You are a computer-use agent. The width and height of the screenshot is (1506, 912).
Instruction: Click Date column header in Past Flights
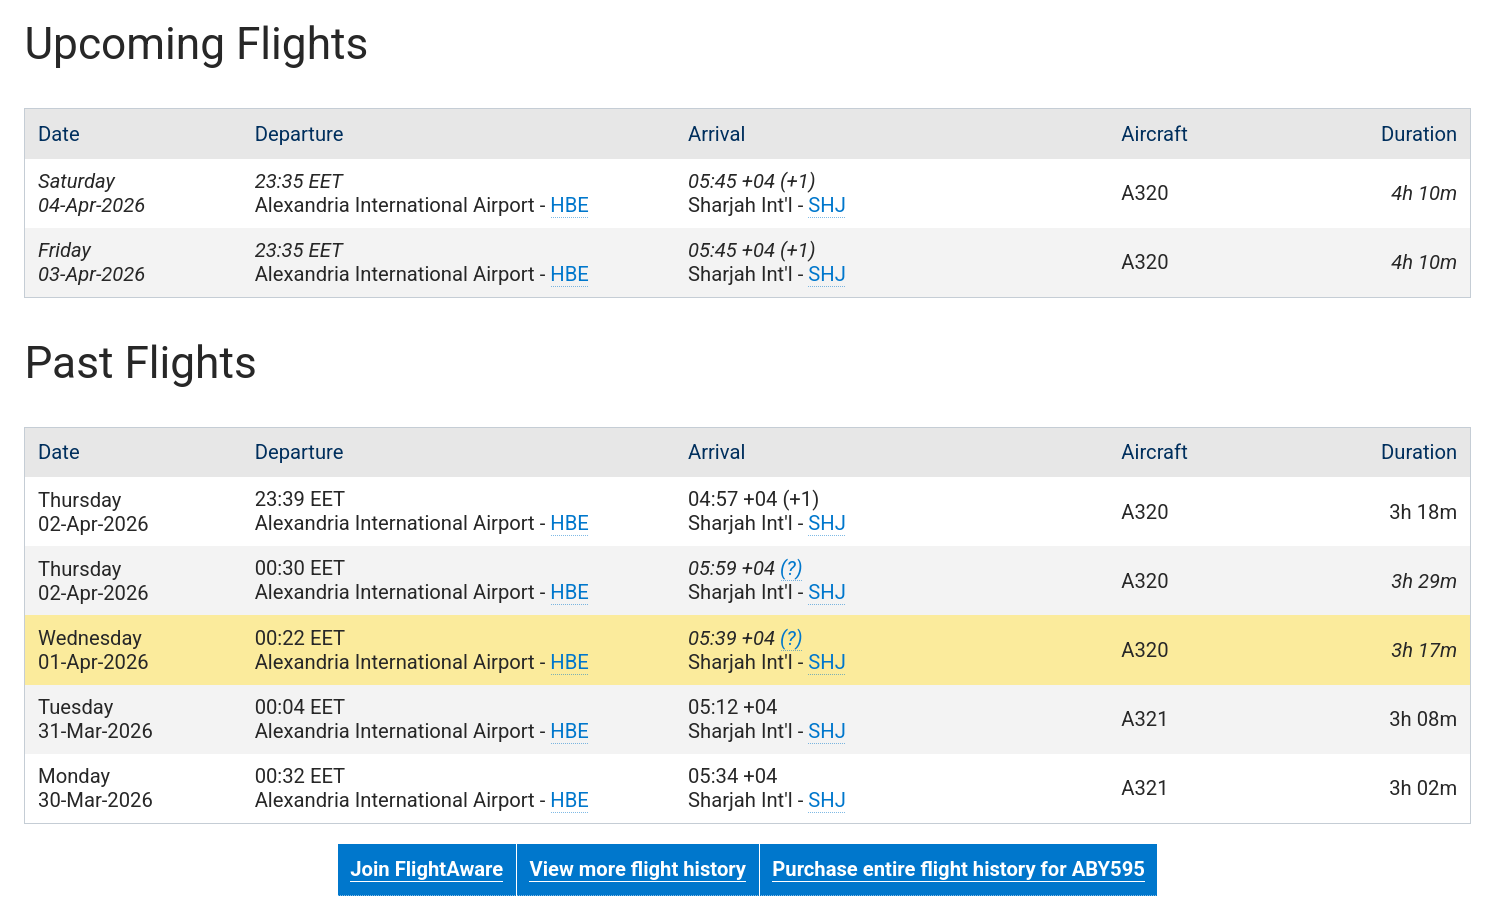point(59,452)
